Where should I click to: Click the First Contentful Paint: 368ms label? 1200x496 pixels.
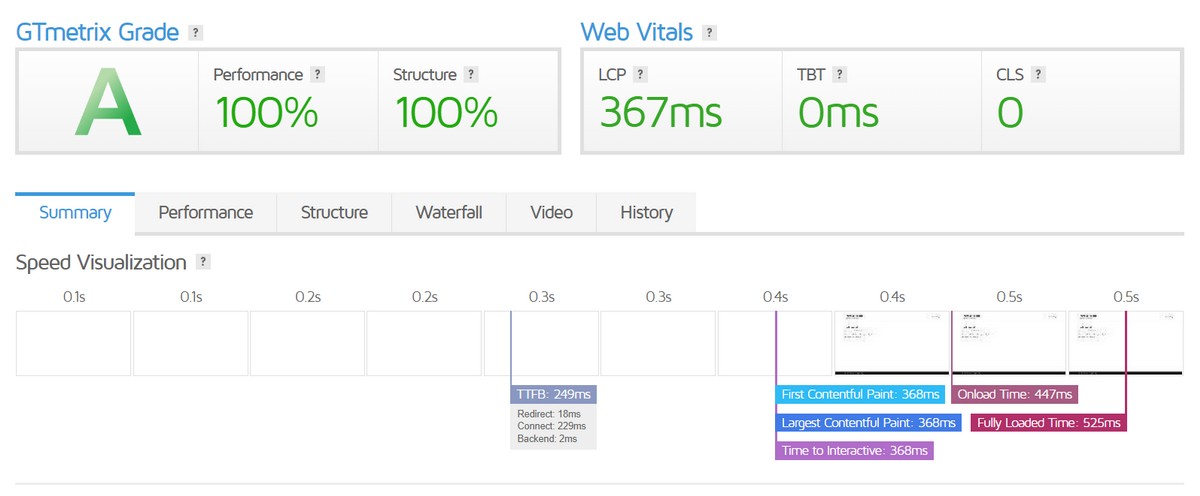[860, 394]
